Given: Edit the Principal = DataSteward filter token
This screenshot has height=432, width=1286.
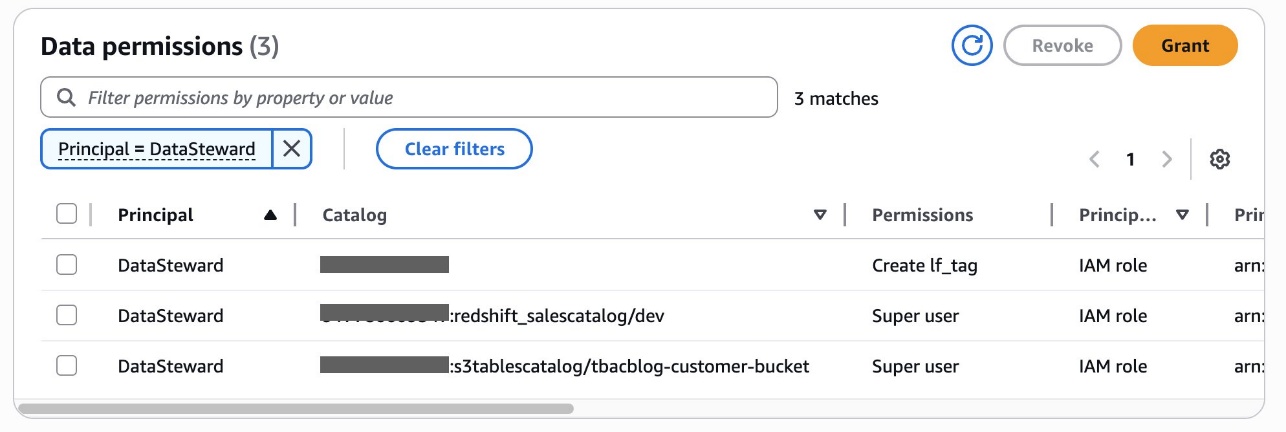Looking at the screenshot, I should click(157, 149).
